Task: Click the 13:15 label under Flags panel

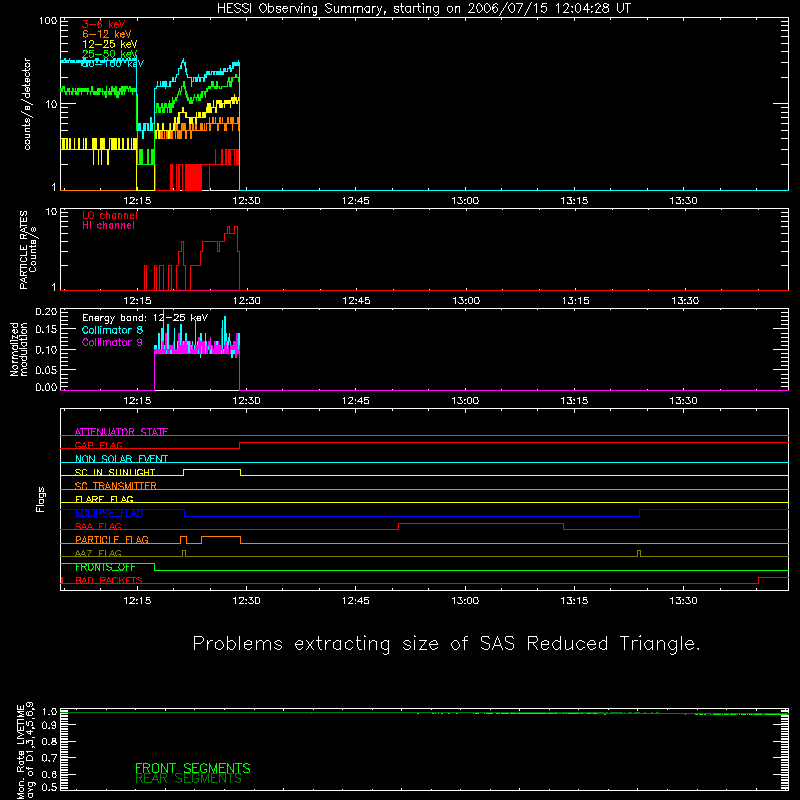Action: 574,601
